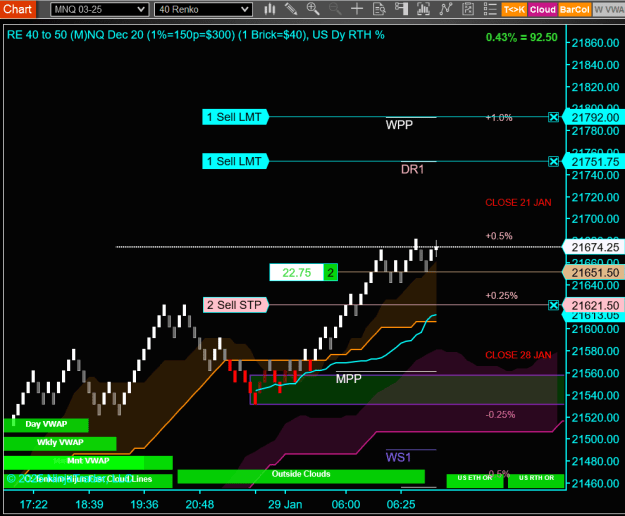The height and width of the screenshot is (516, 625).
Task: Open the bar style chart icon
Action: coord(270,9)
